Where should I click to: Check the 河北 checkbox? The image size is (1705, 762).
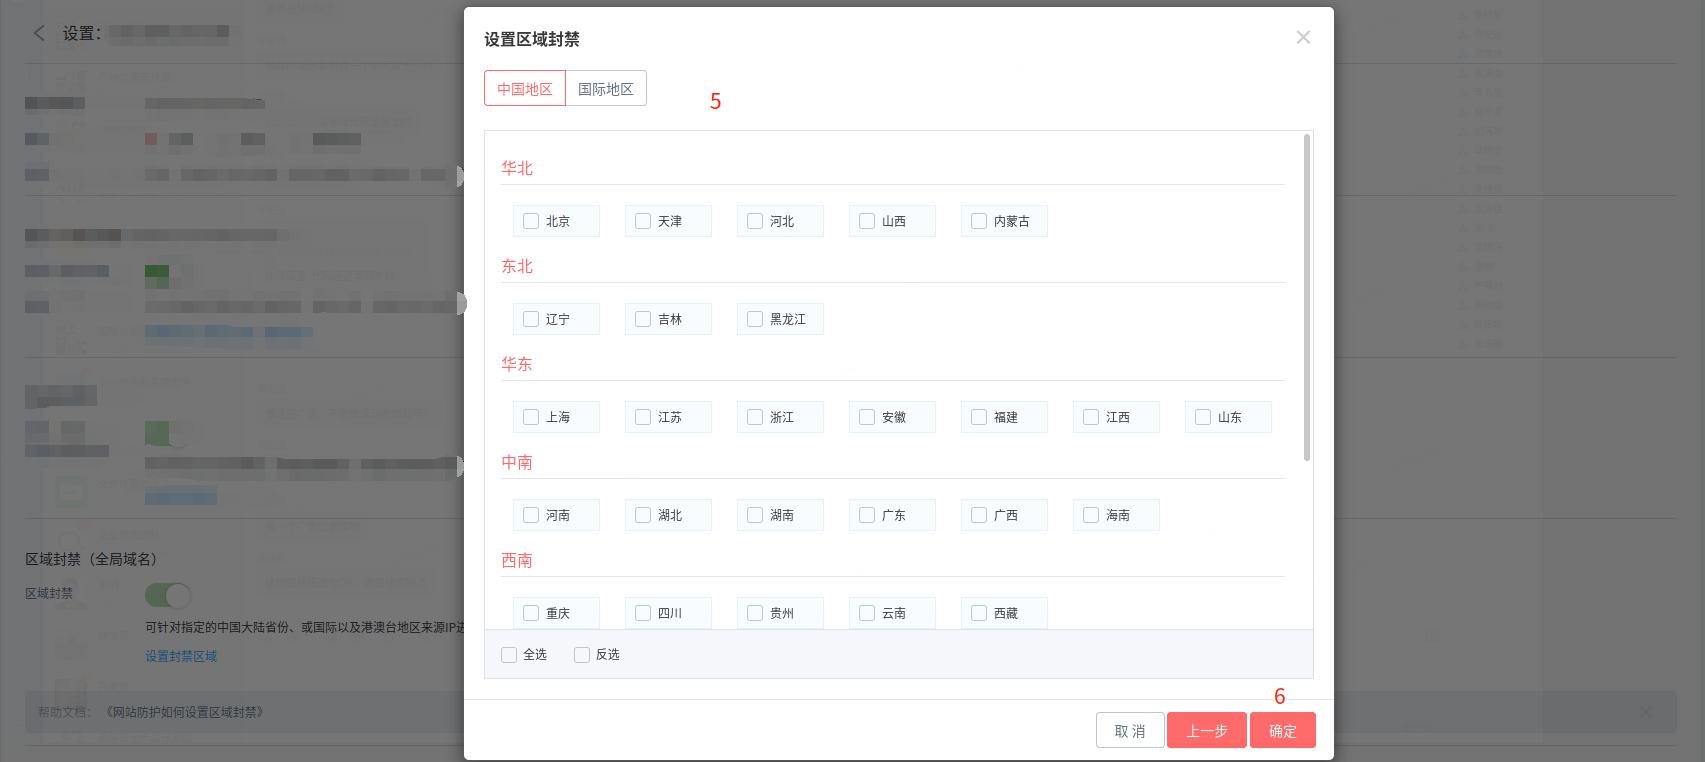755,221
